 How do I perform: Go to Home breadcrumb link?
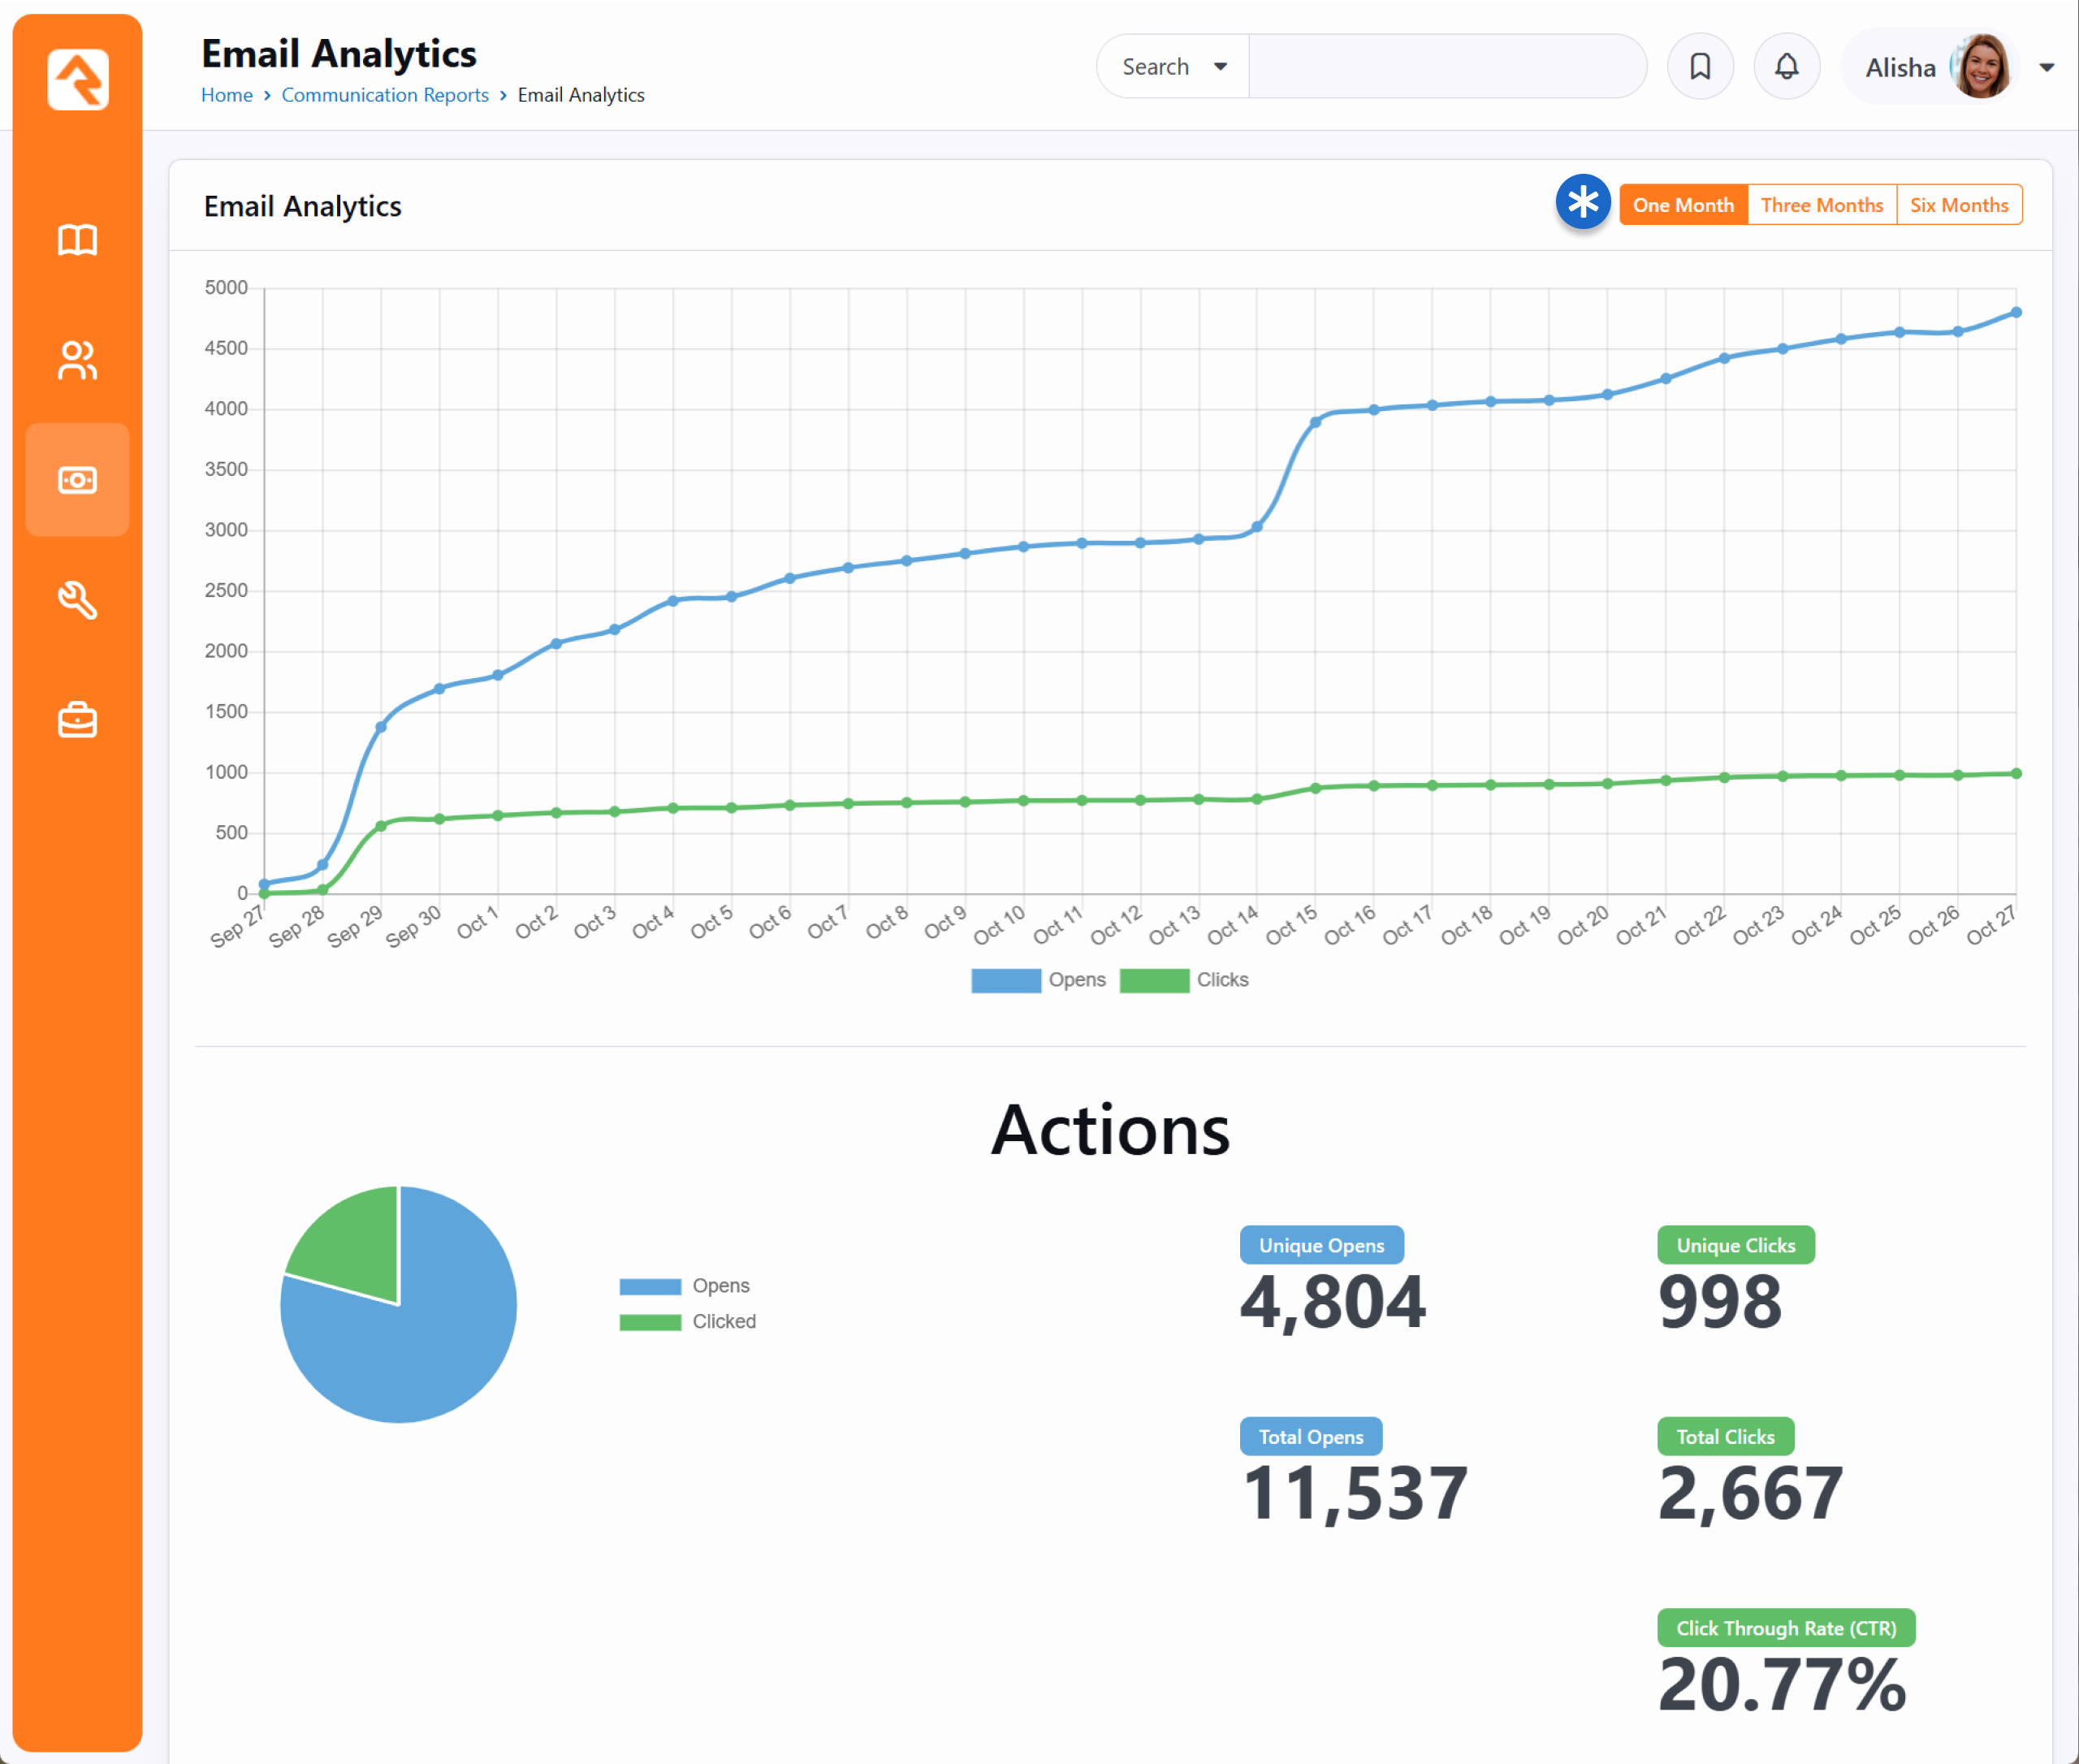click(227, 95)
